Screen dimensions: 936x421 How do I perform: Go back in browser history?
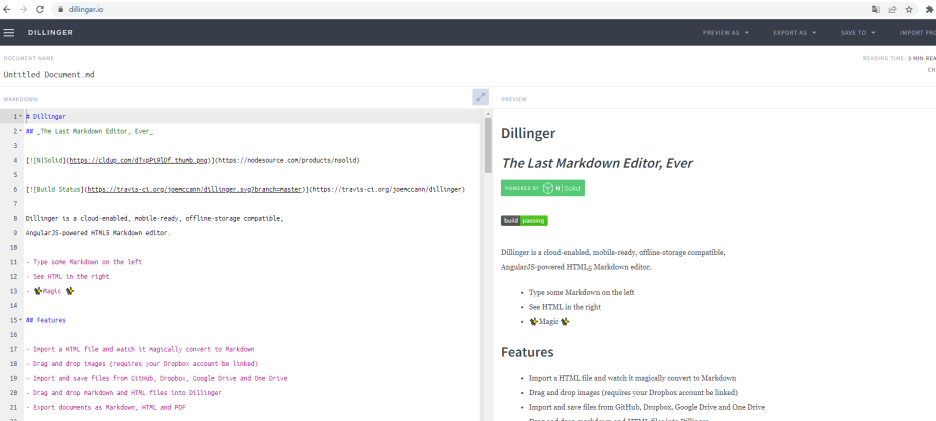tap(7, 9)
